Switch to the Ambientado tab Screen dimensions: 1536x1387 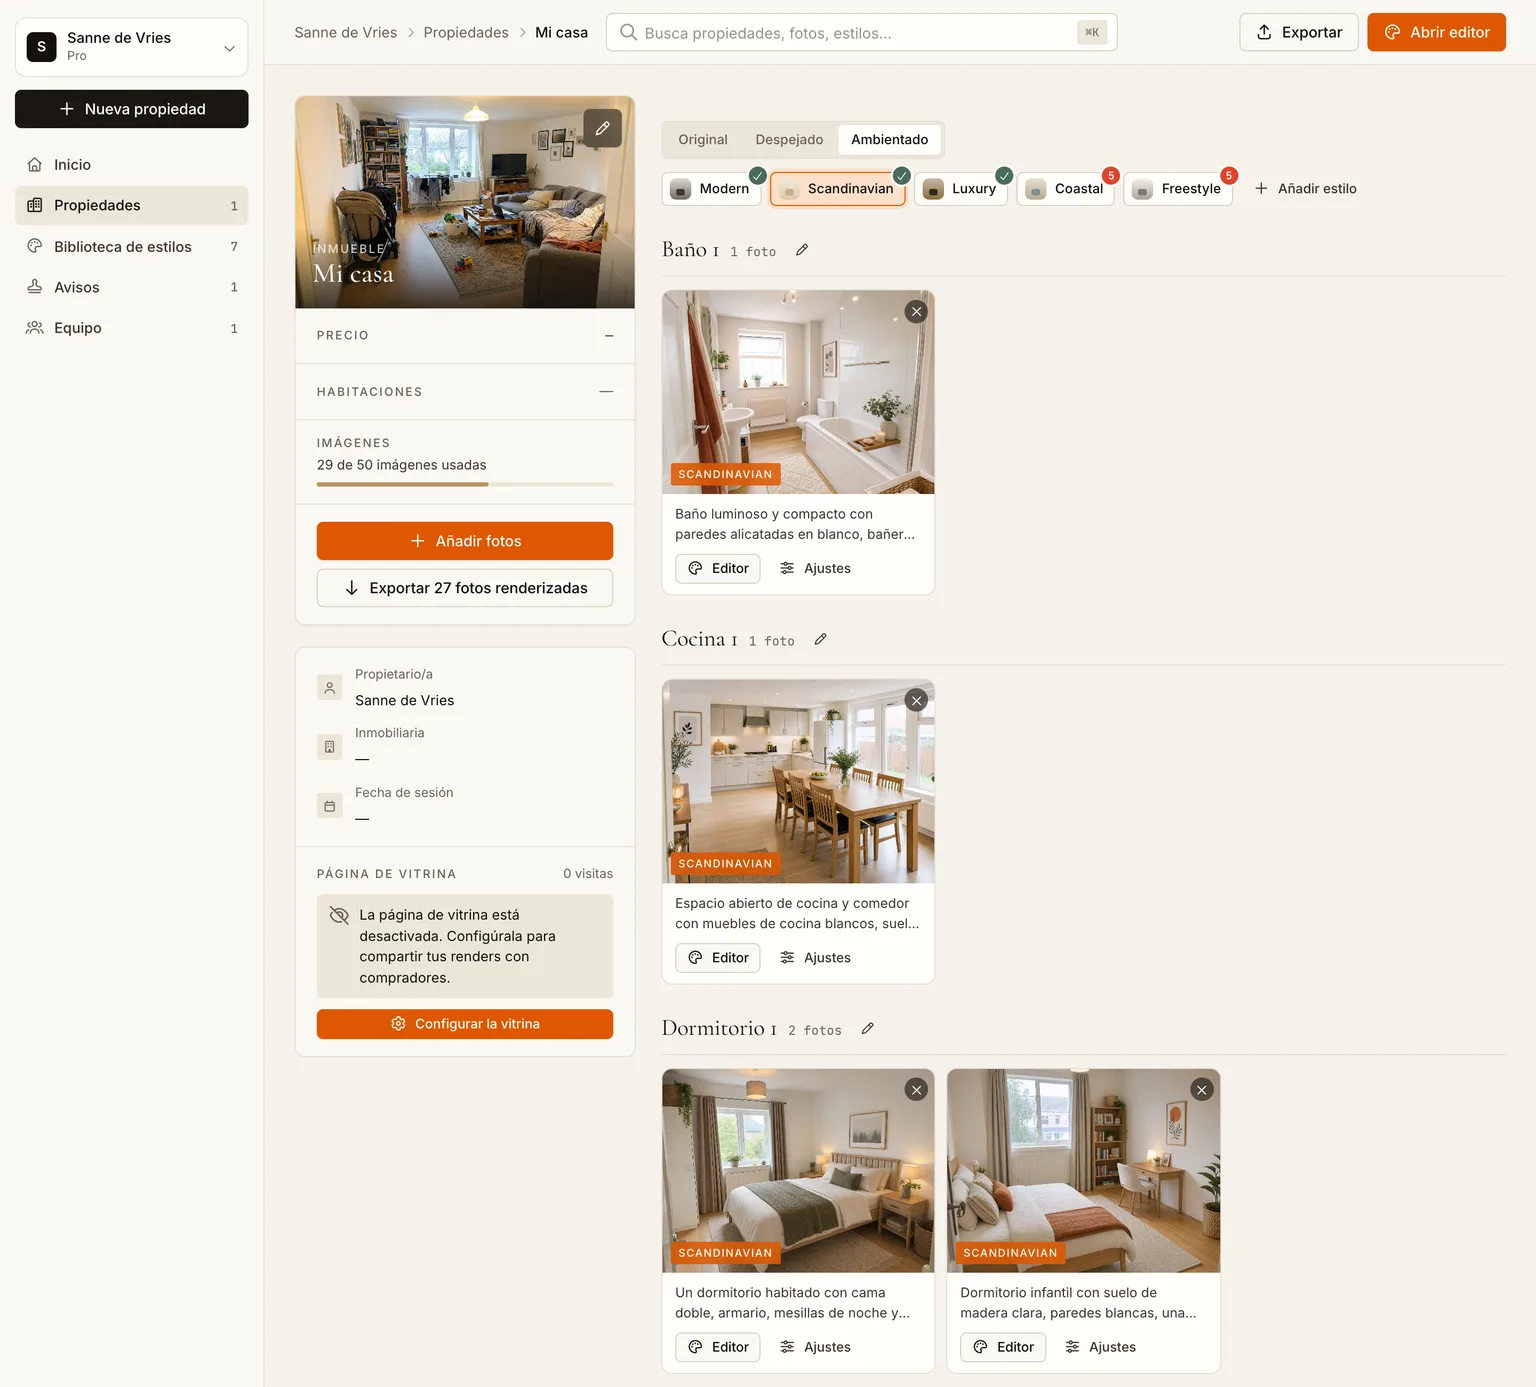coord(890,140)
